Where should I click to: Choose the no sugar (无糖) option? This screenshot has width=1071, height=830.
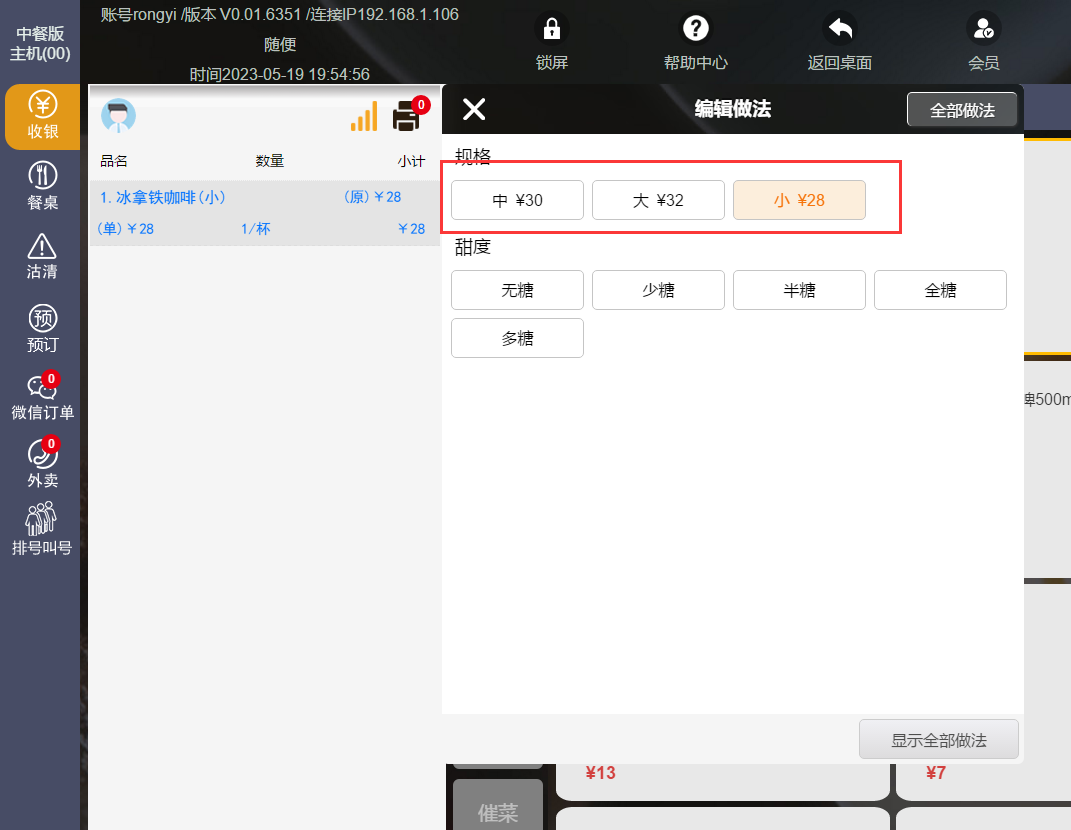517,290
